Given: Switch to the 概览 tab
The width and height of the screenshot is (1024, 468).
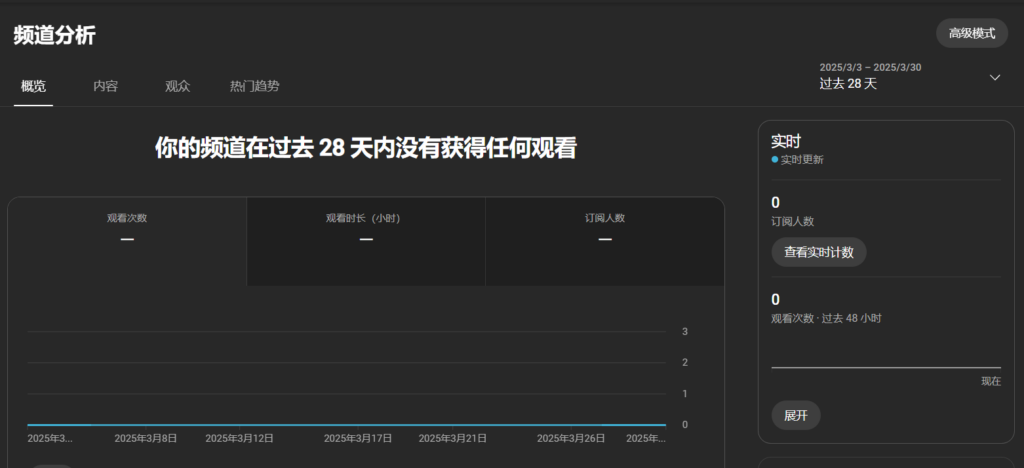Looking at the screenshot, I should [x=34, y=86].
